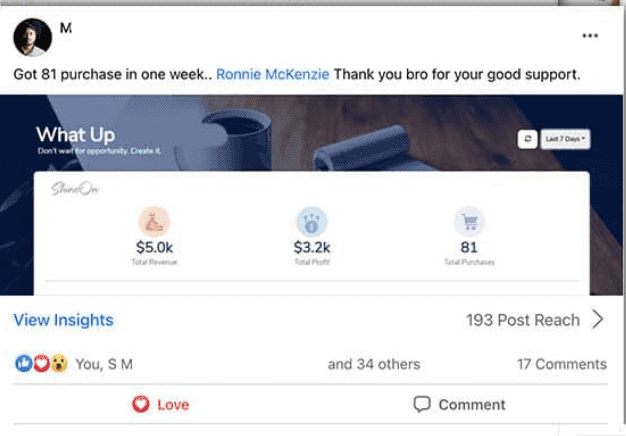
Task: Click the Total Profit icon
Action: (312, 222)
